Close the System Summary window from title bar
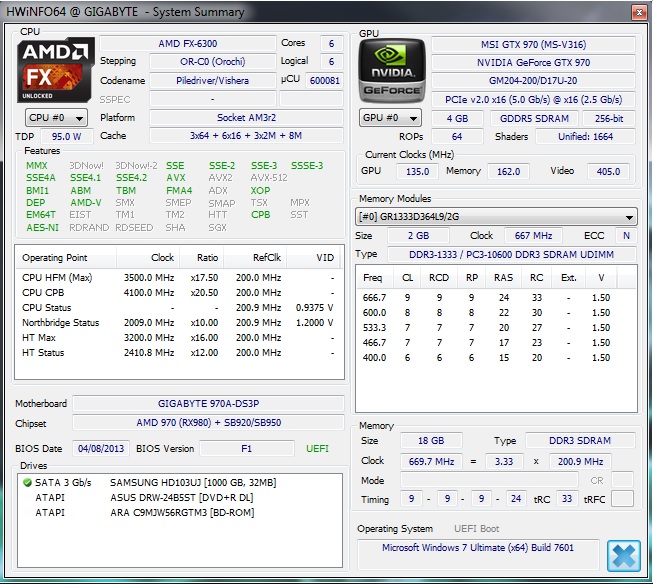 tap(639, 12)
